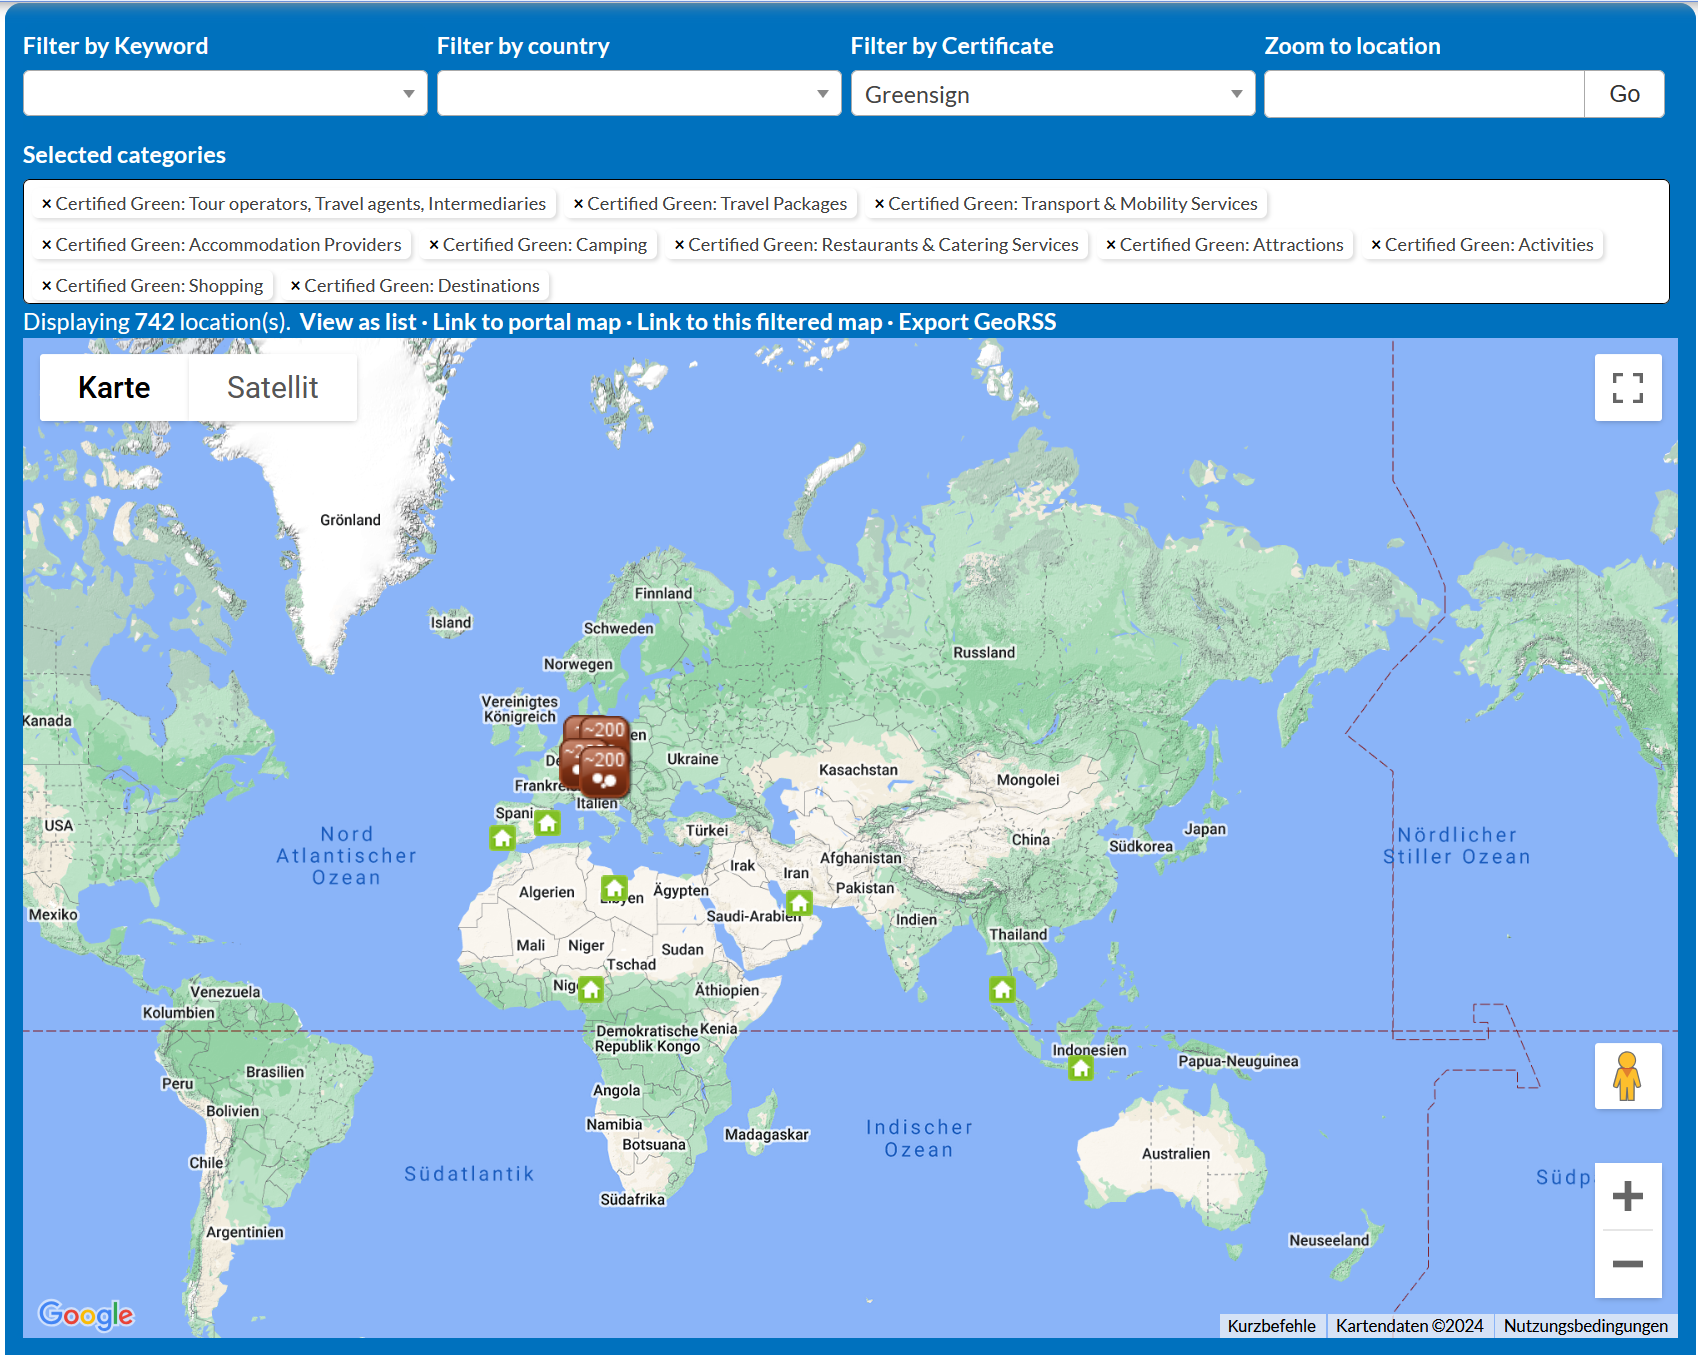Open the Greensign certificate dropdown

coord(1052,94)
